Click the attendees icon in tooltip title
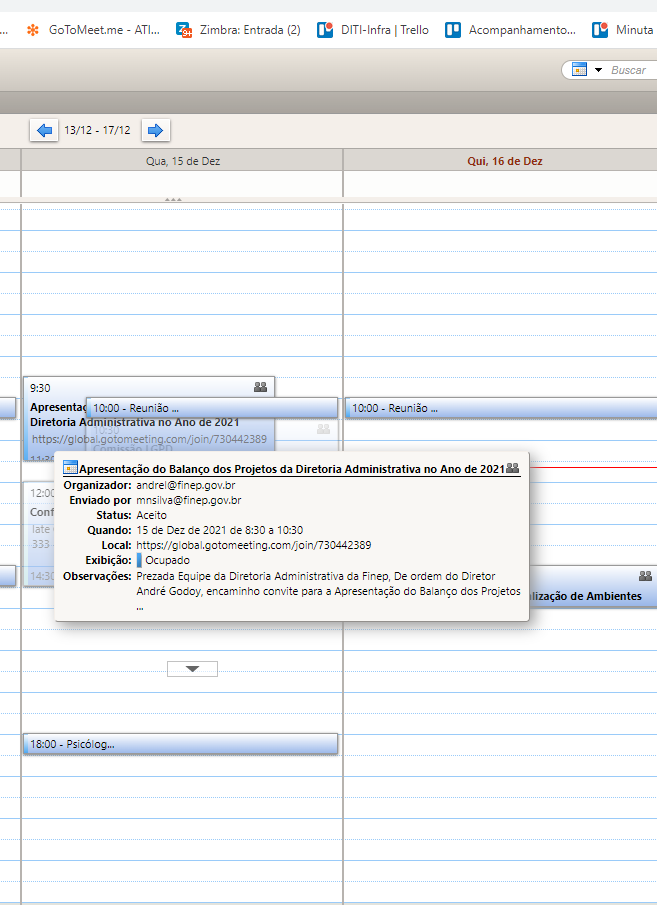657x905 pixels. 513,468
